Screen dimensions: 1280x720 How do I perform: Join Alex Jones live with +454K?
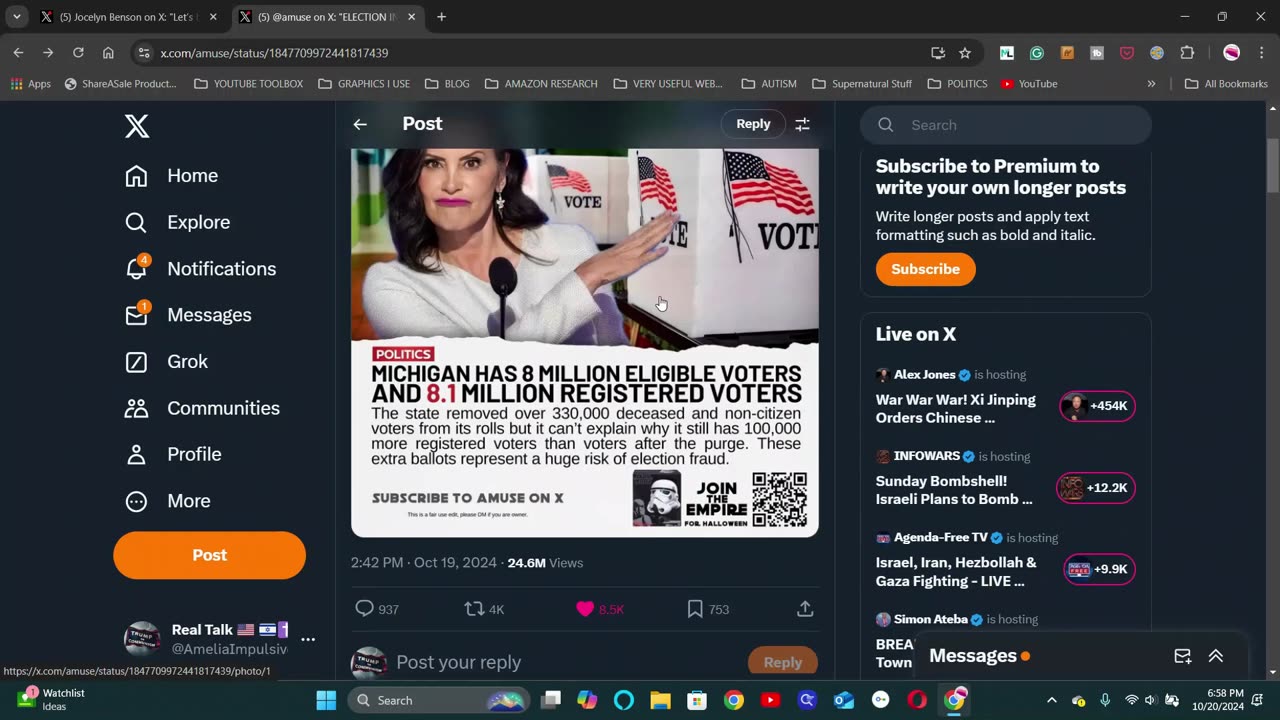[1097, 406]
